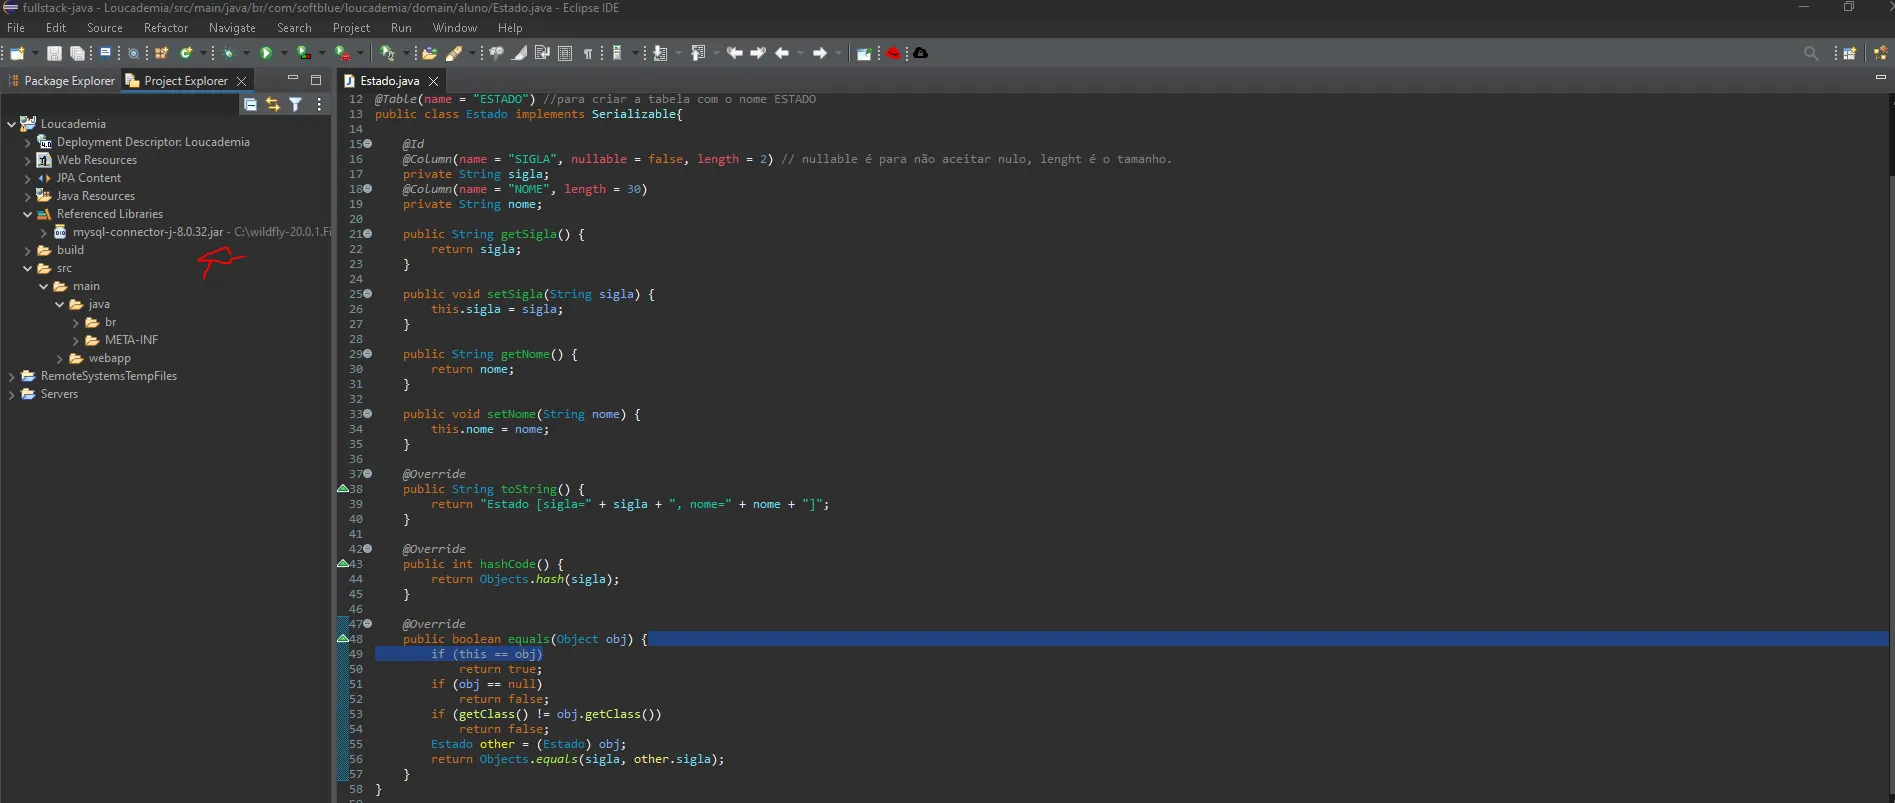
Task: Toggle the fold marker at line 15
Action: (368, 144)
